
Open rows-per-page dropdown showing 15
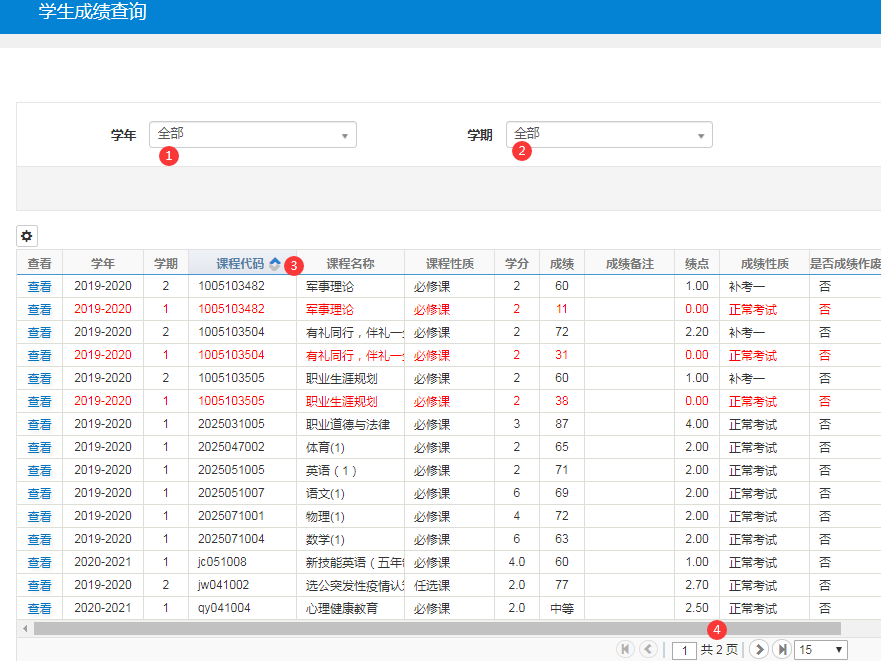point(821,650)
